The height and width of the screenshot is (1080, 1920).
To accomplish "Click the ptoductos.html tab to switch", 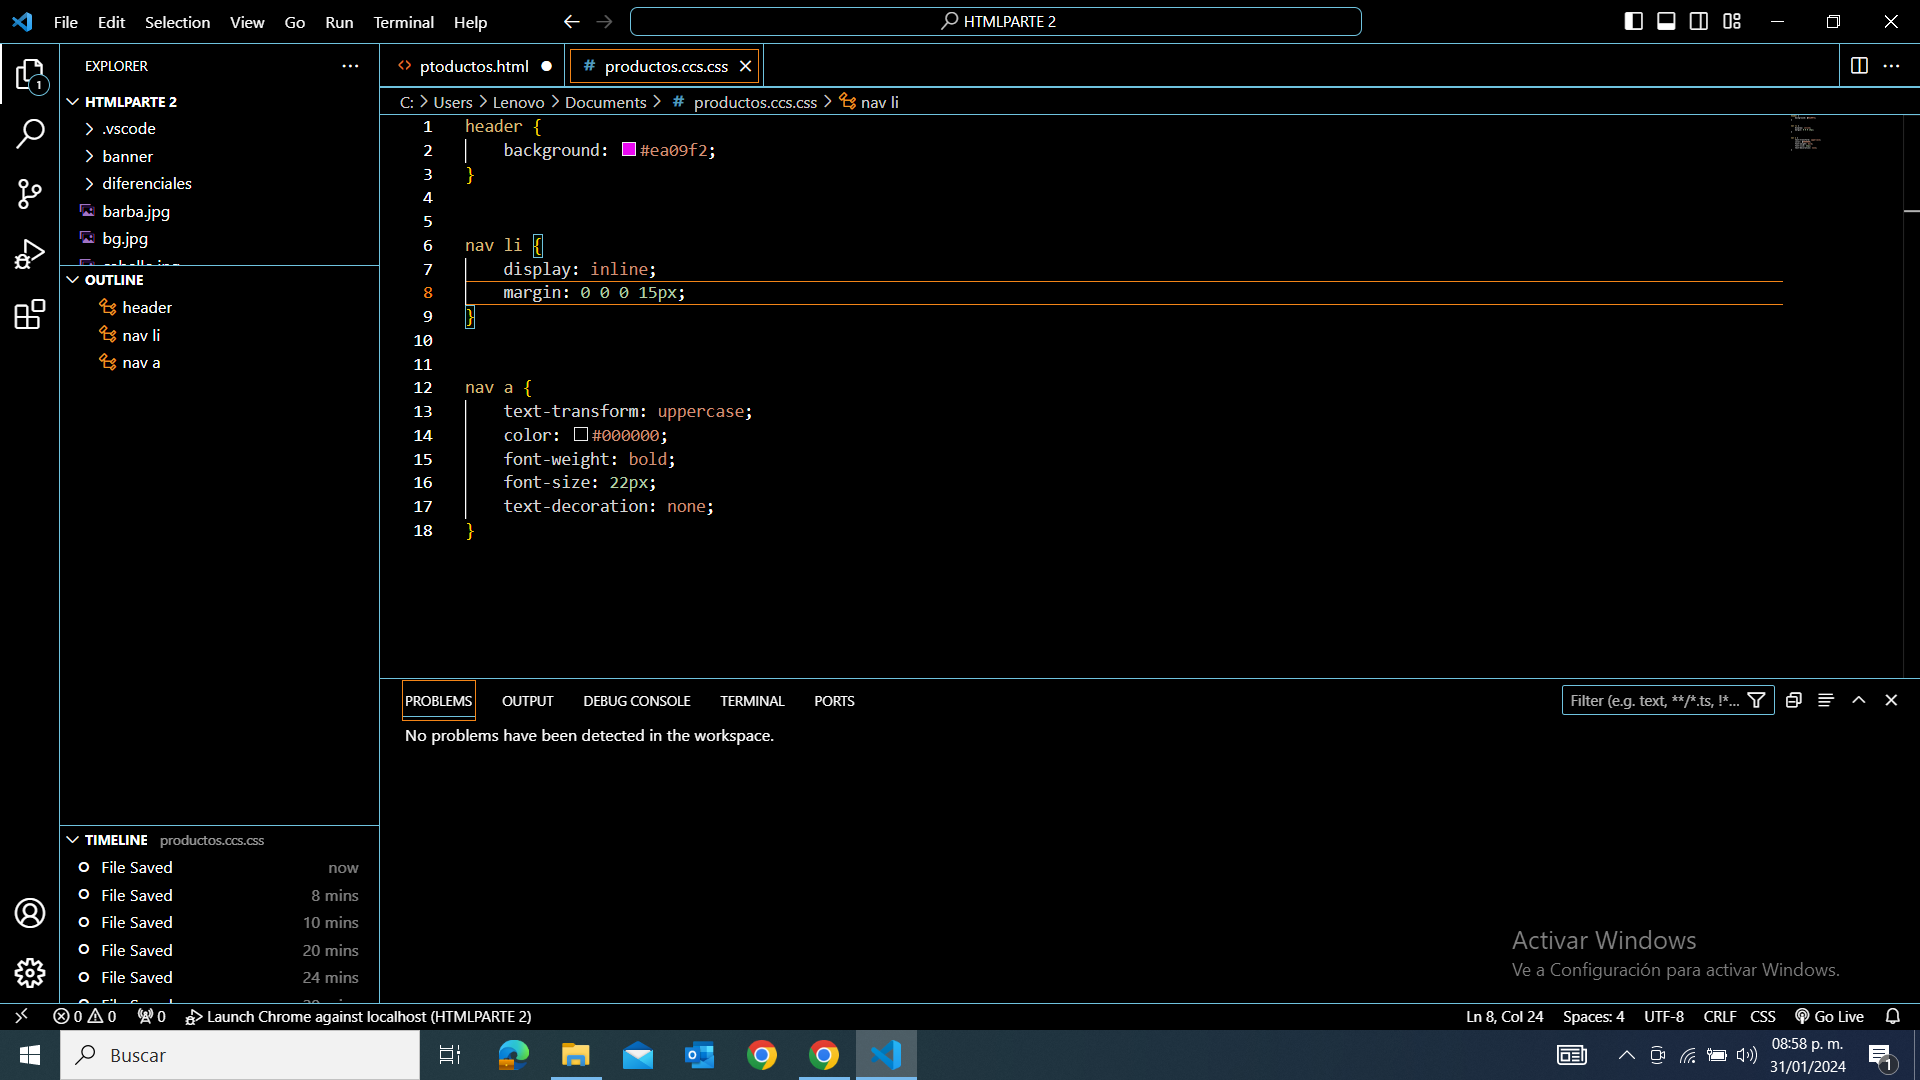I will pos(475,66).
